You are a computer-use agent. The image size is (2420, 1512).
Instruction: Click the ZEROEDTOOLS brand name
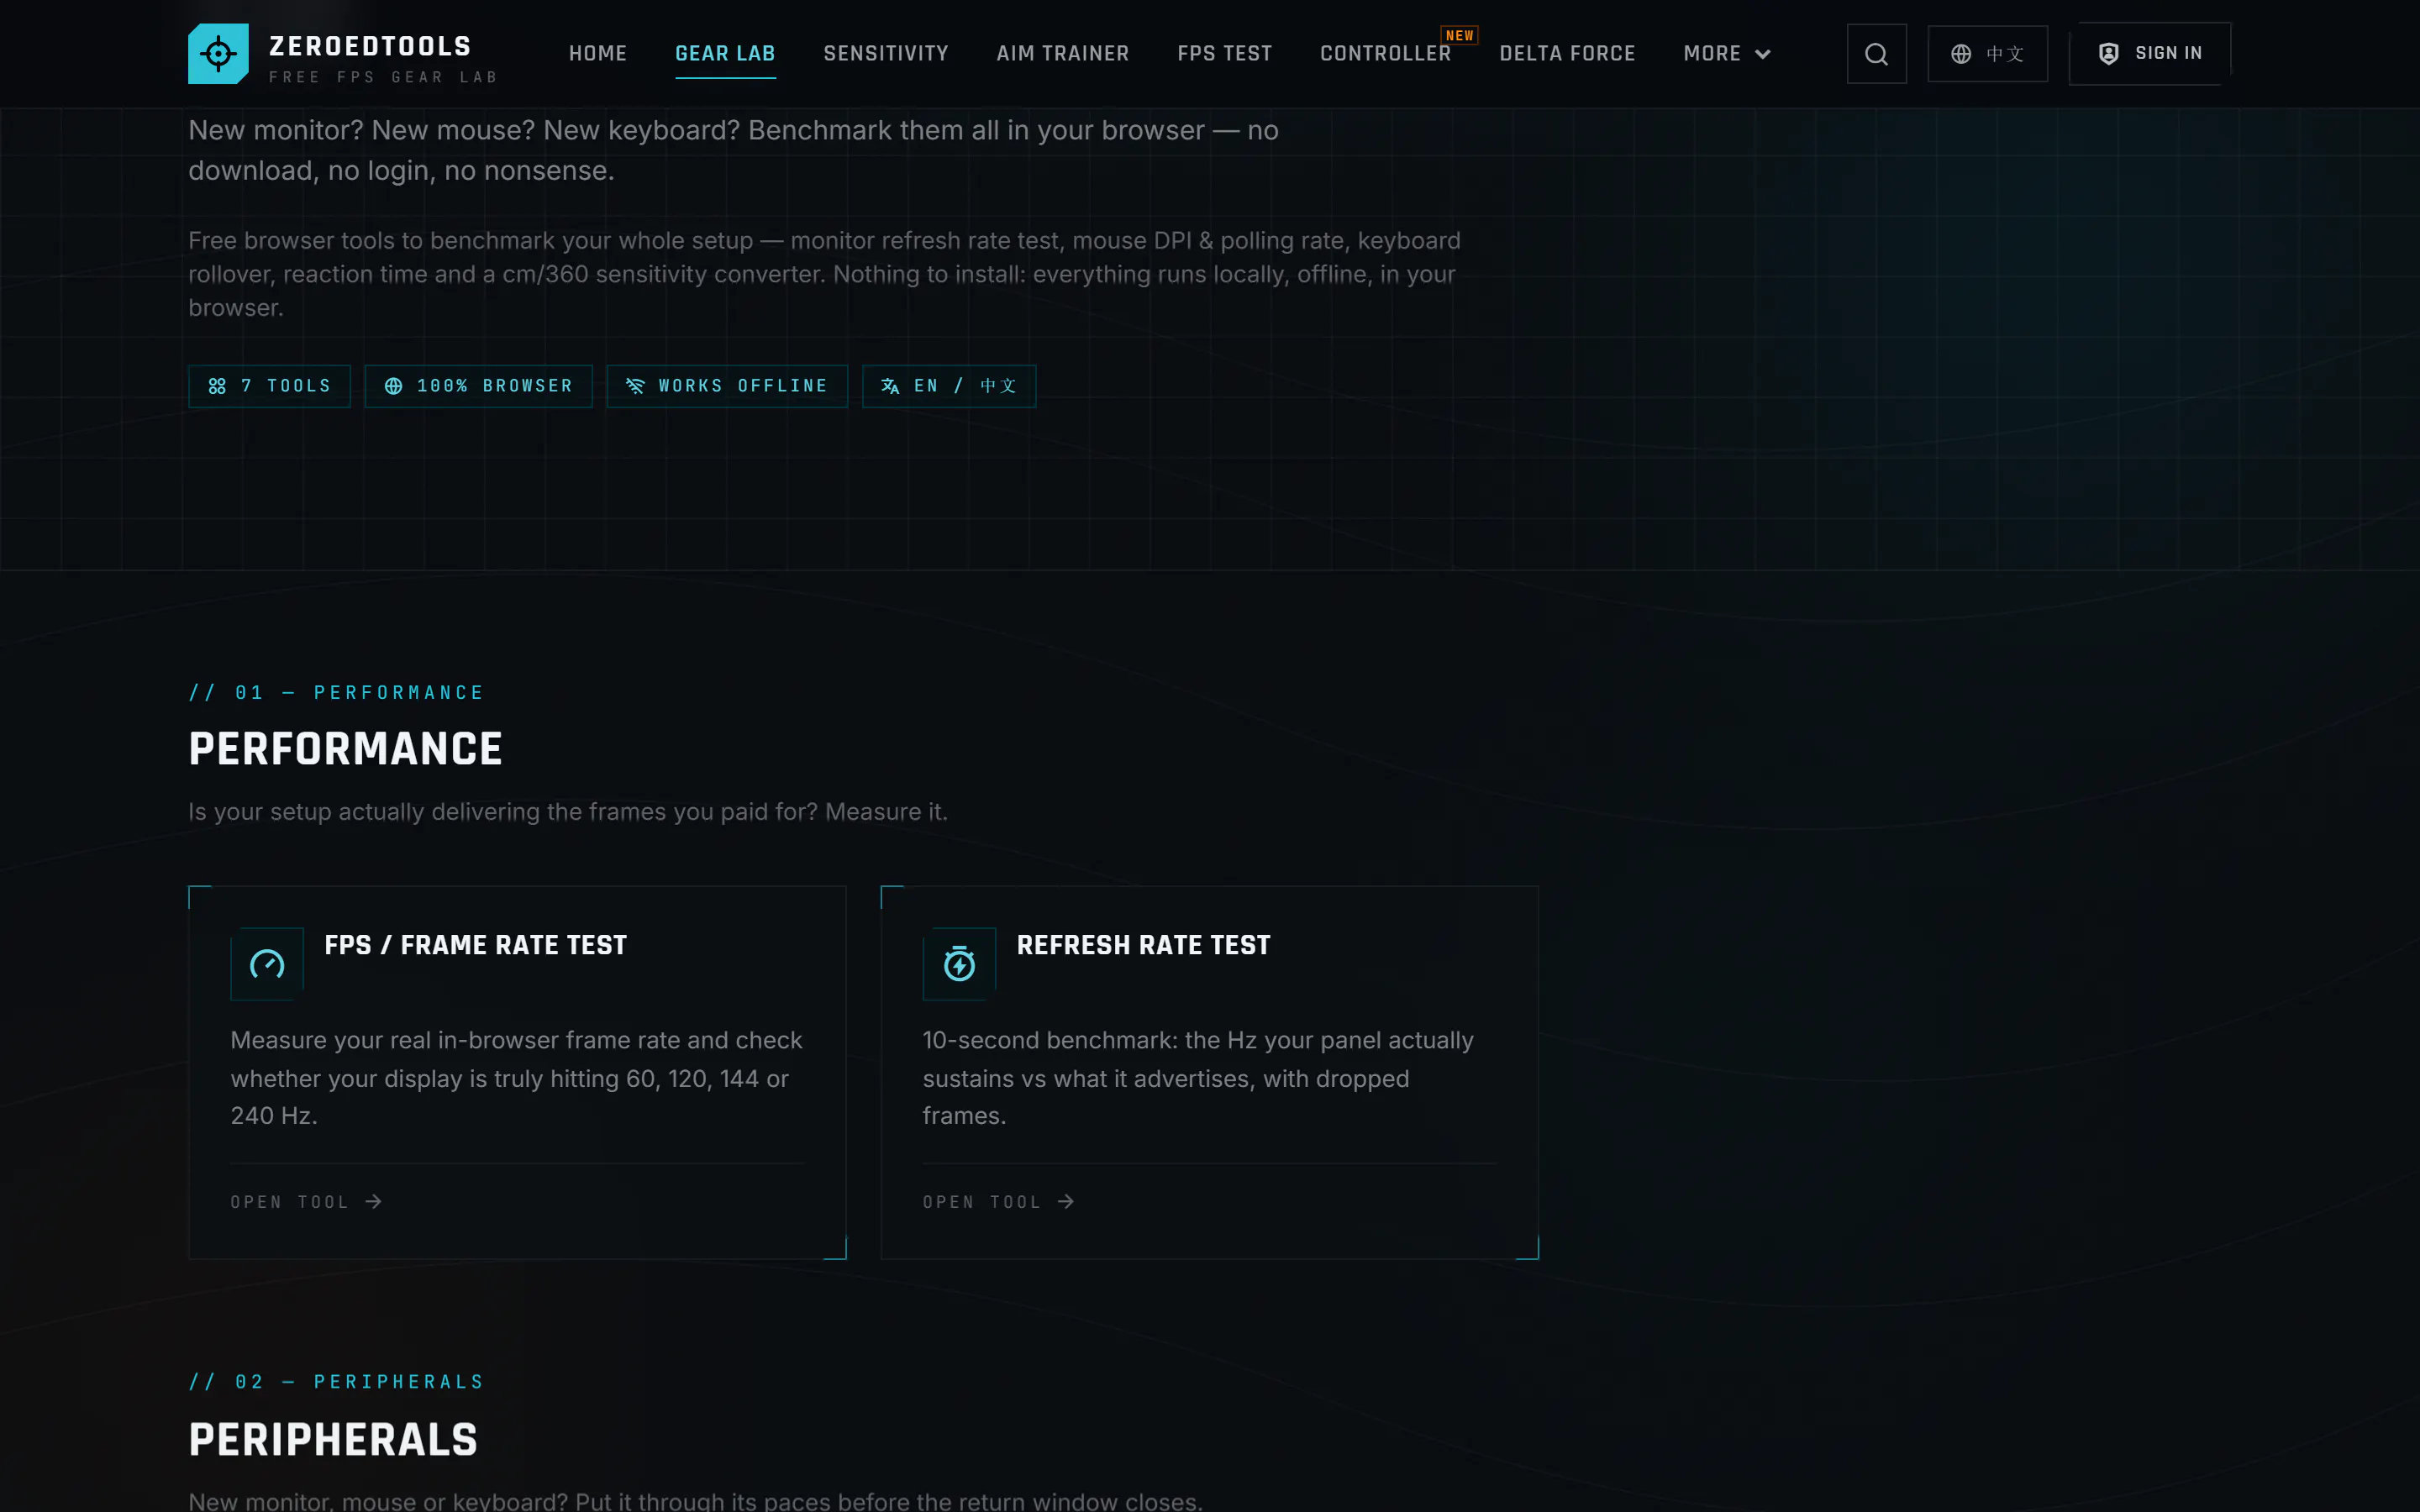coord(370,46)
